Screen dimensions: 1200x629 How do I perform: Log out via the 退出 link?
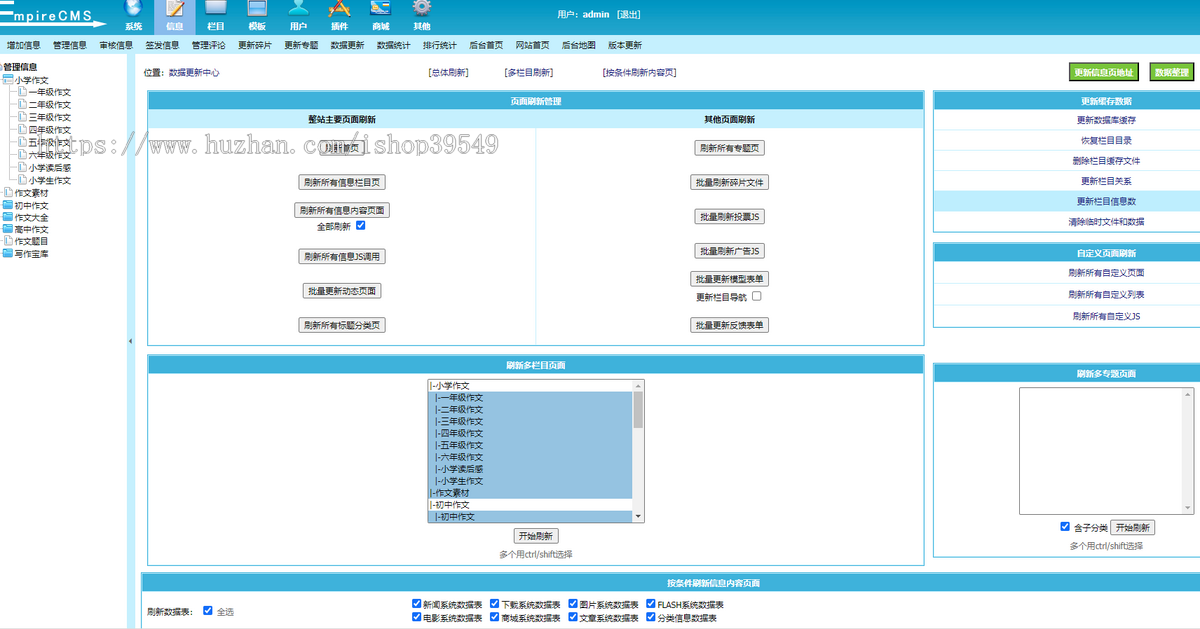(x=629, y=15)
